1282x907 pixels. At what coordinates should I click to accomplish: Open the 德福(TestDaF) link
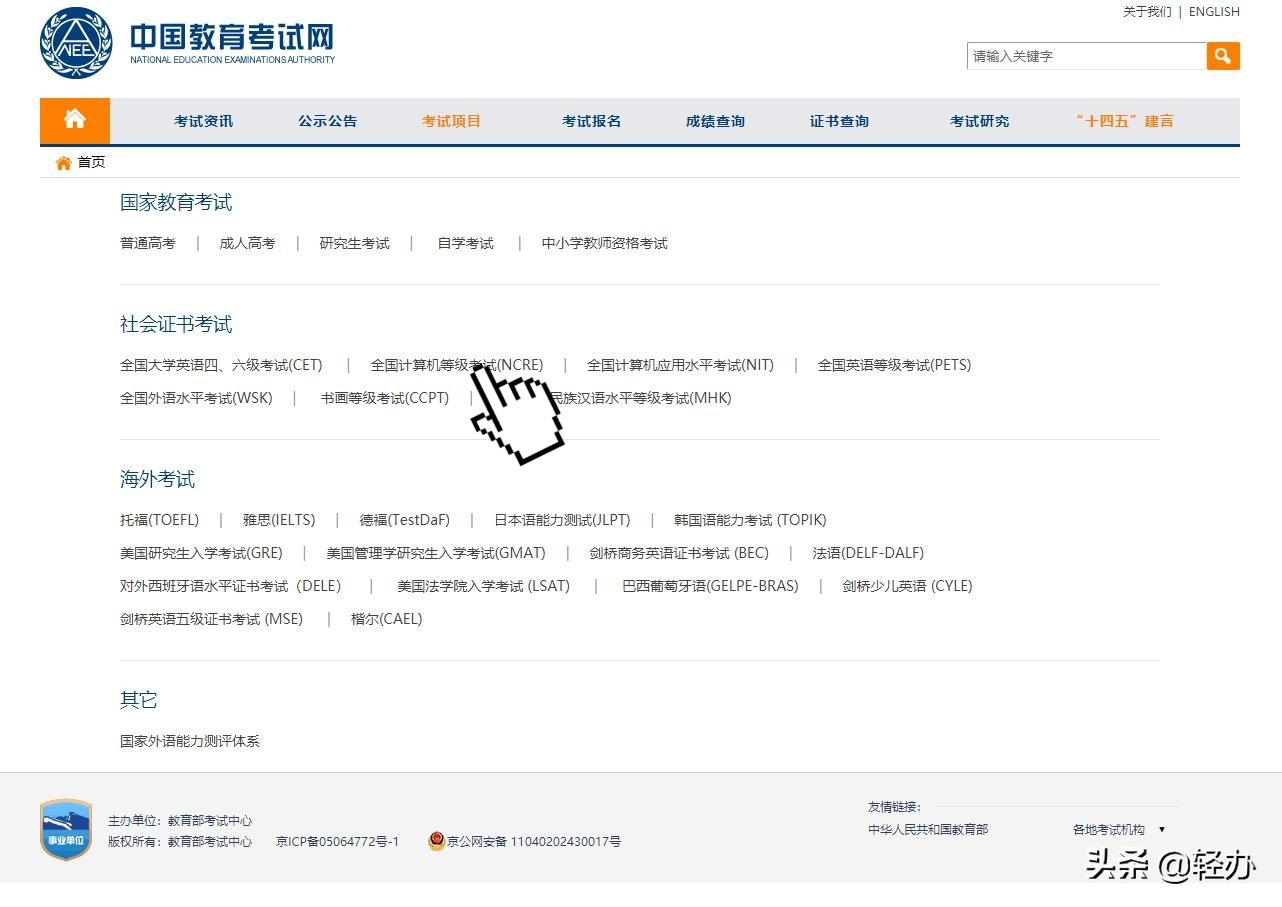click(405, 520)
